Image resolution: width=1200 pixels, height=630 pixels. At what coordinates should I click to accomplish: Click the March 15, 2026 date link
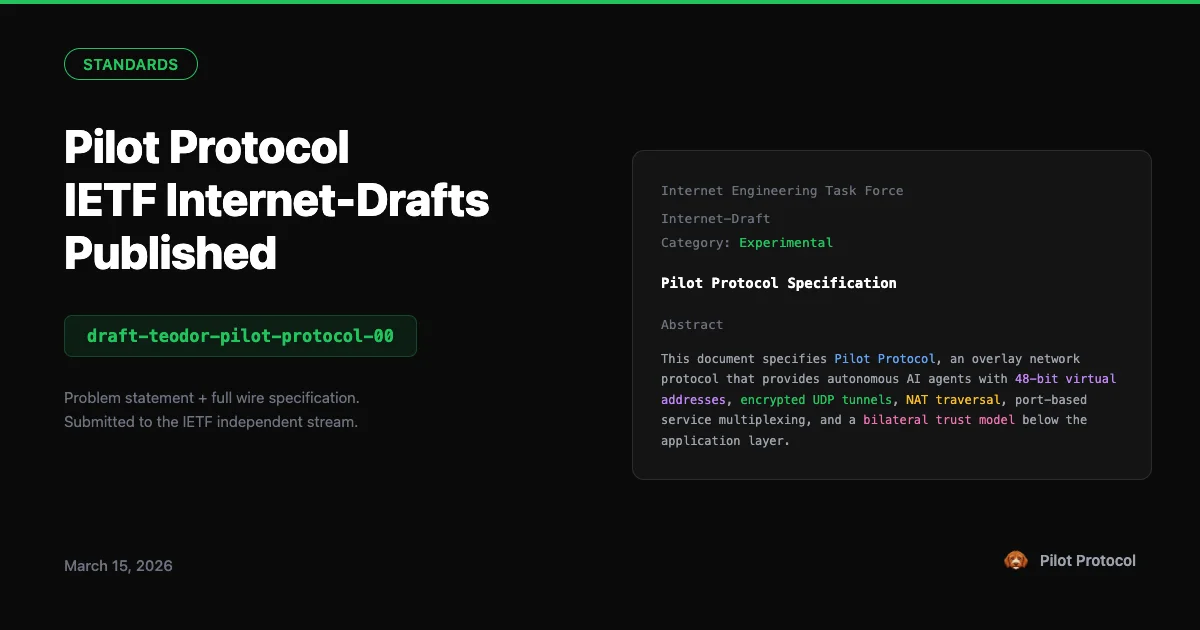tap(118, 565)
